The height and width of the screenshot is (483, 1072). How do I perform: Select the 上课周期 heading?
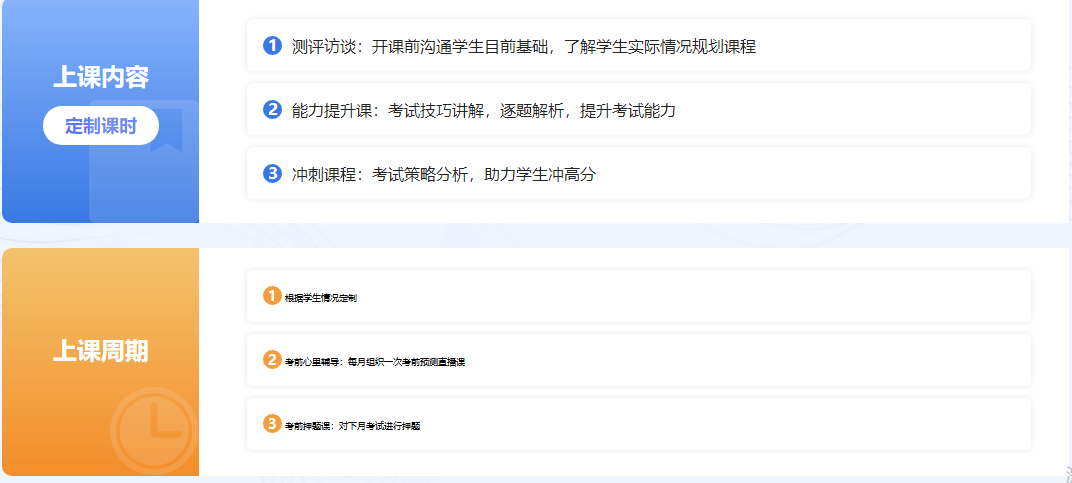coord(101,351)
